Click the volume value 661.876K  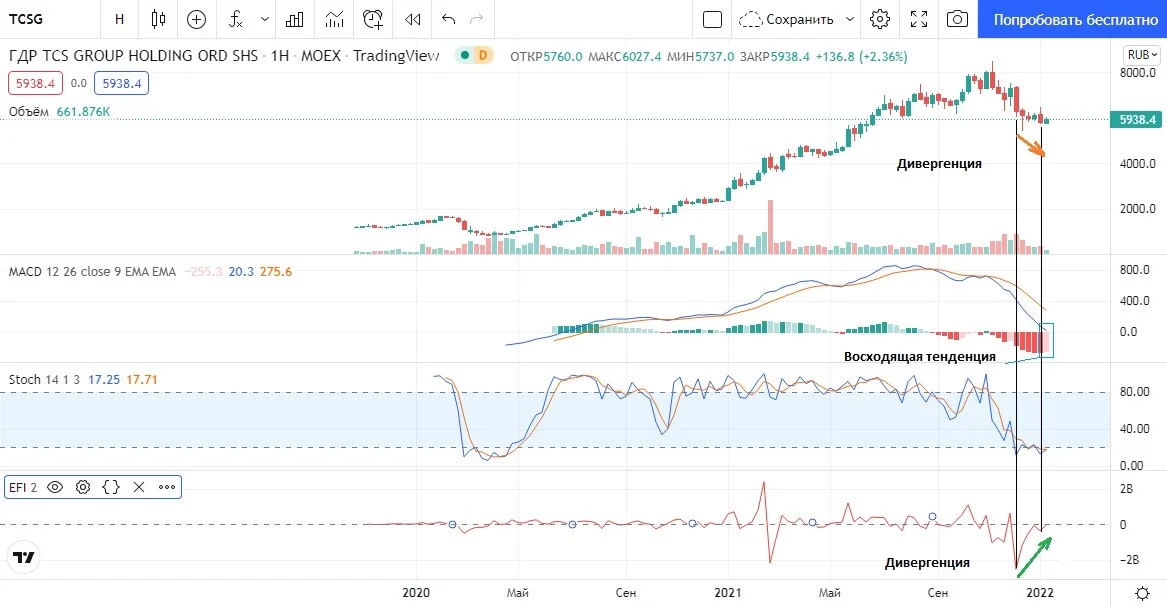click(x=83, y=112)
